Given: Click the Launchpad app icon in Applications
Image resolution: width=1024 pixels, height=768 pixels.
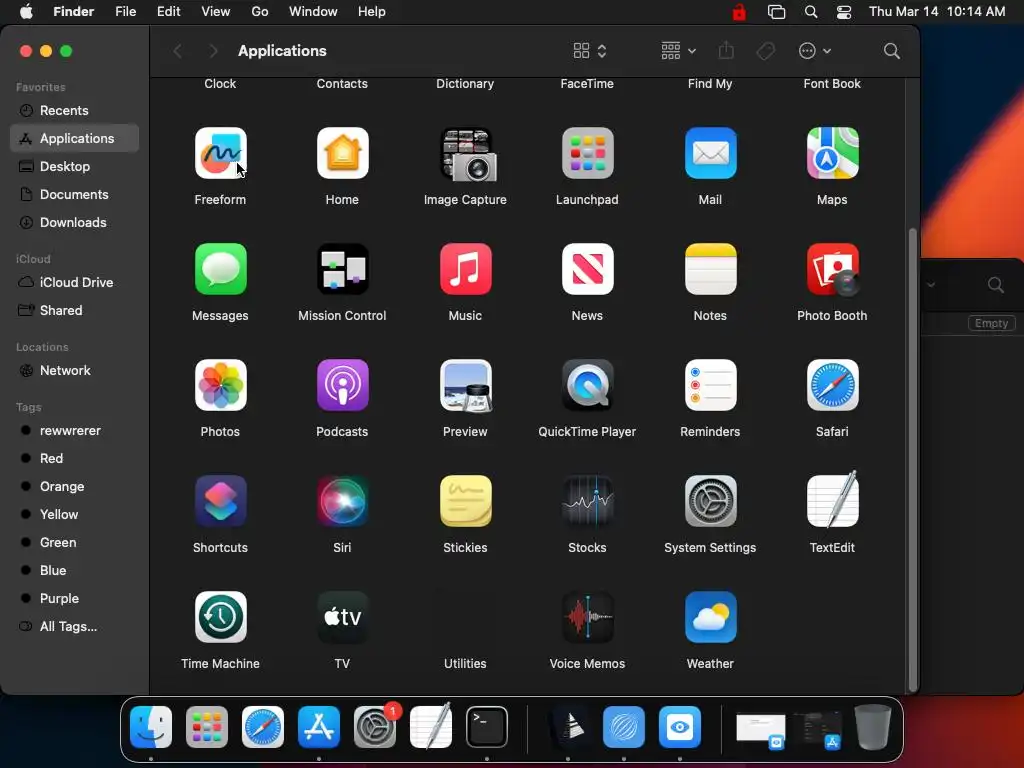Looking at the screenshot, I should coord(587,153).
